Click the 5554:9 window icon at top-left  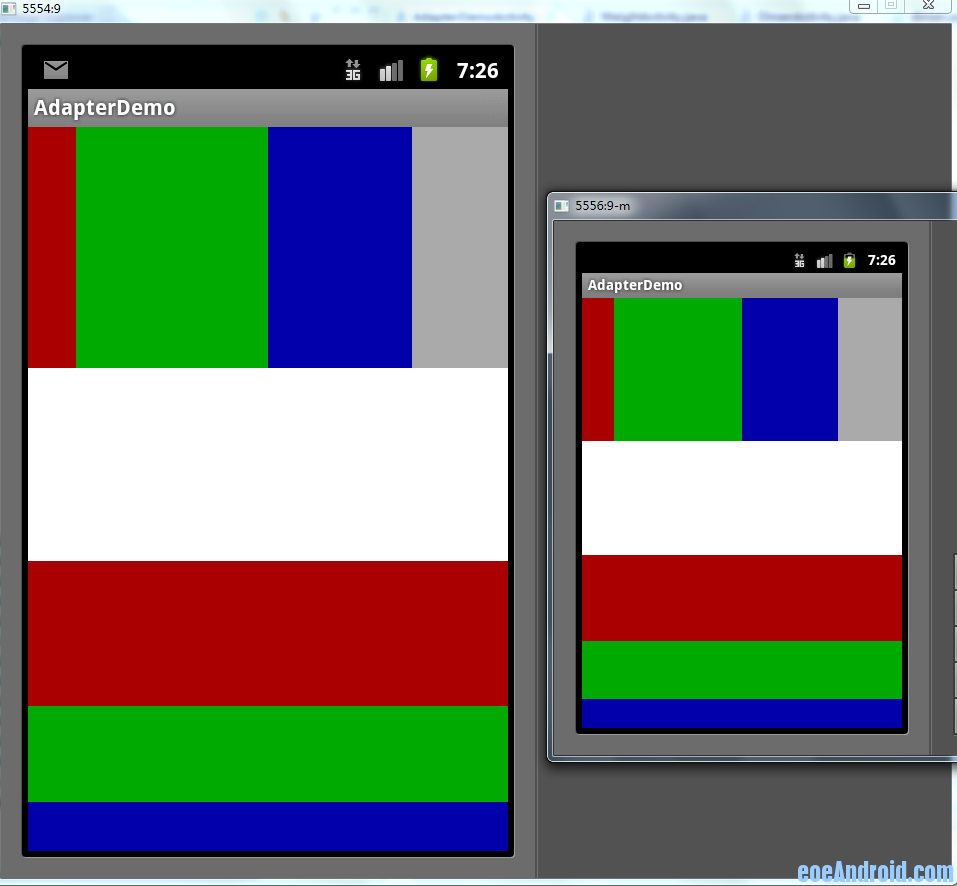point(9,8)
